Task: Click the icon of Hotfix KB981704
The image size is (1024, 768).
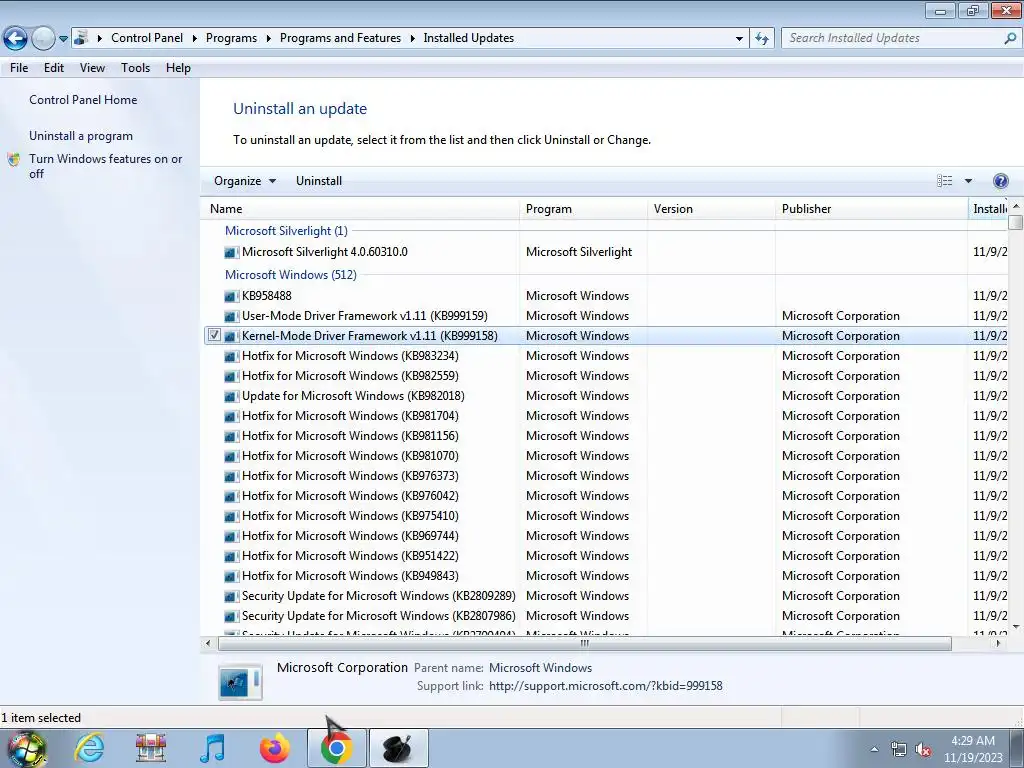Action: tap(231, 417)
